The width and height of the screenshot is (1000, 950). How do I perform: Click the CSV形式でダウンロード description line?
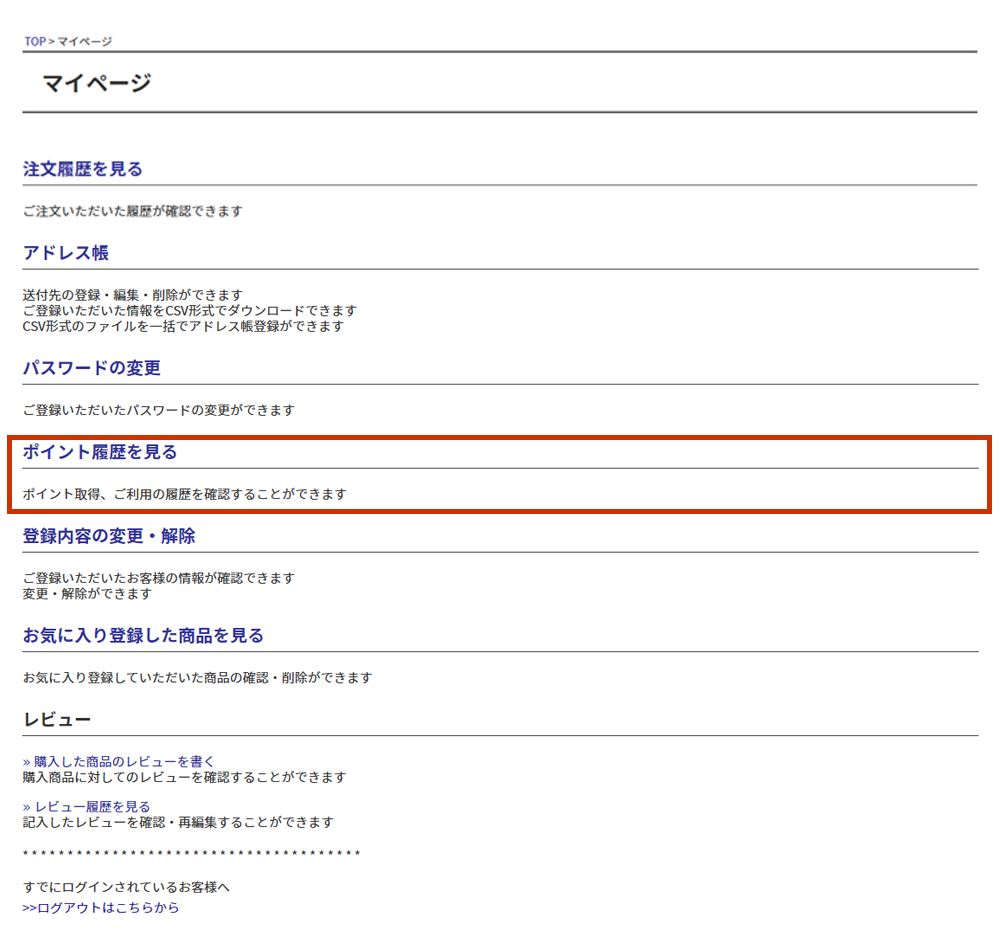click(189, 310)
